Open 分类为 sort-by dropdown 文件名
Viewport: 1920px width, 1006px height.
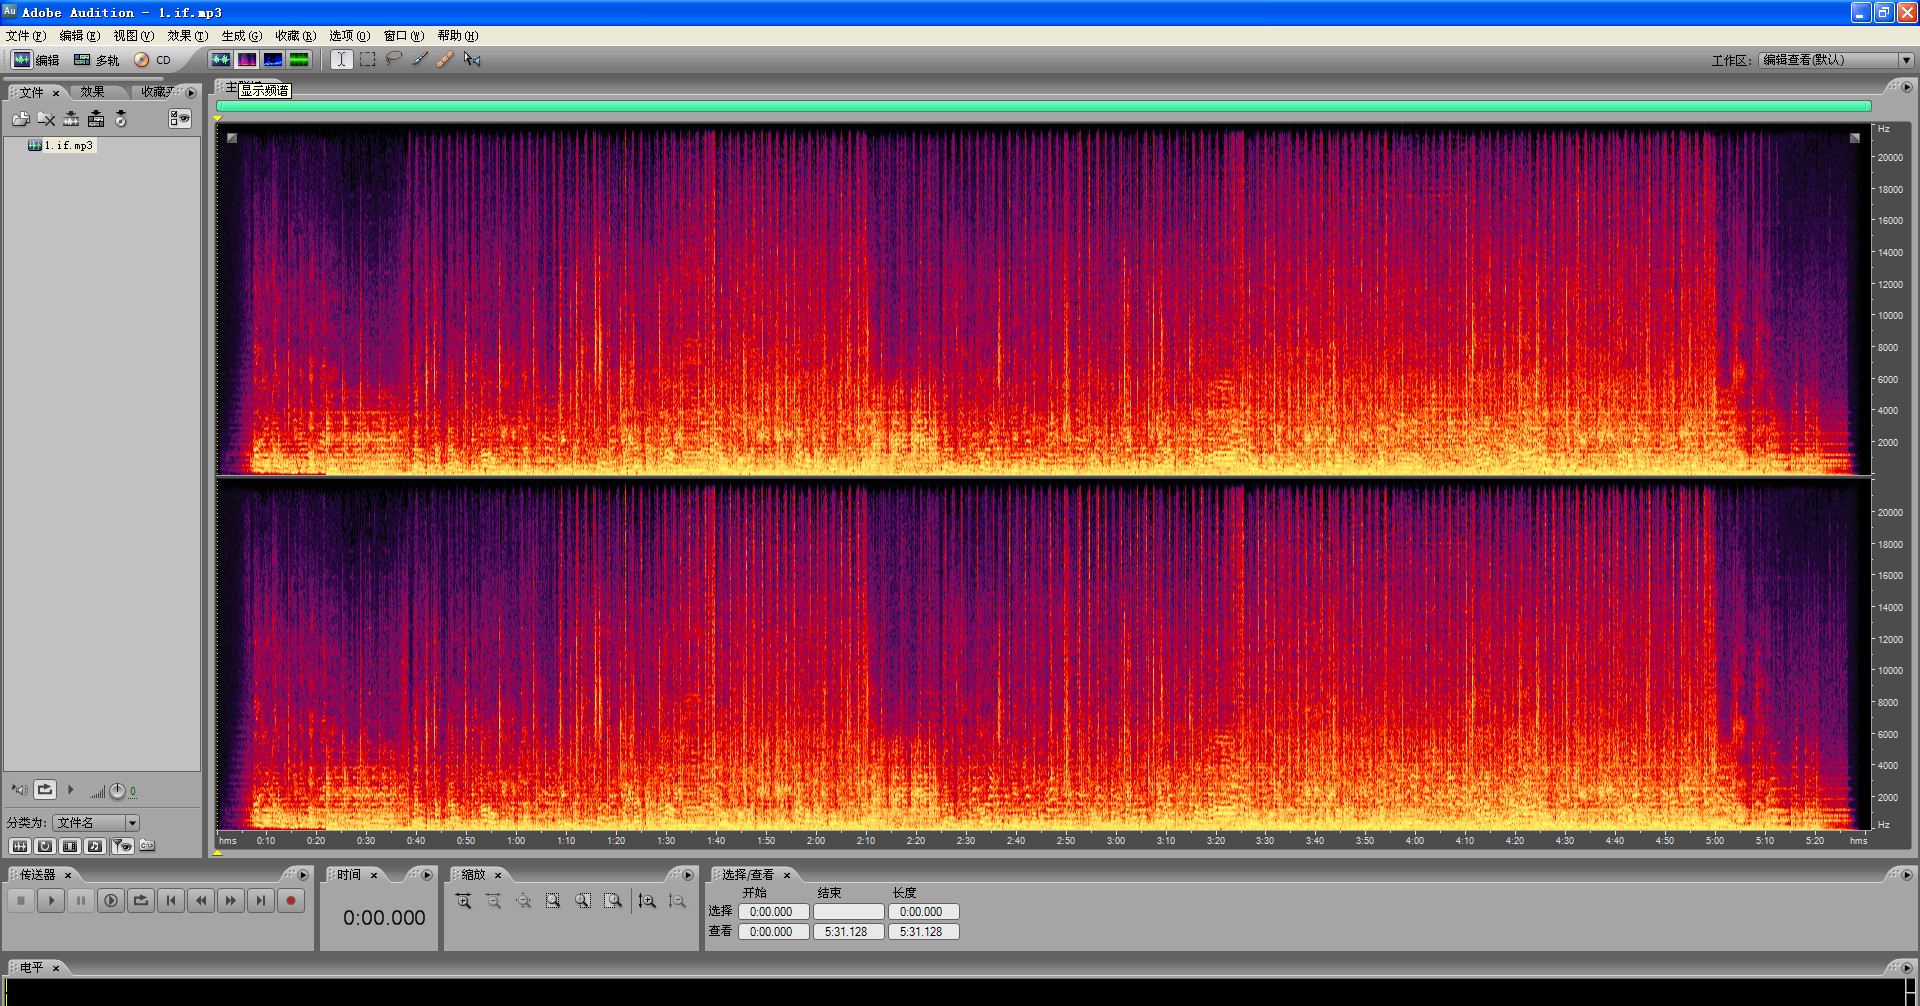pyautogui.click(x=96, y=823)
